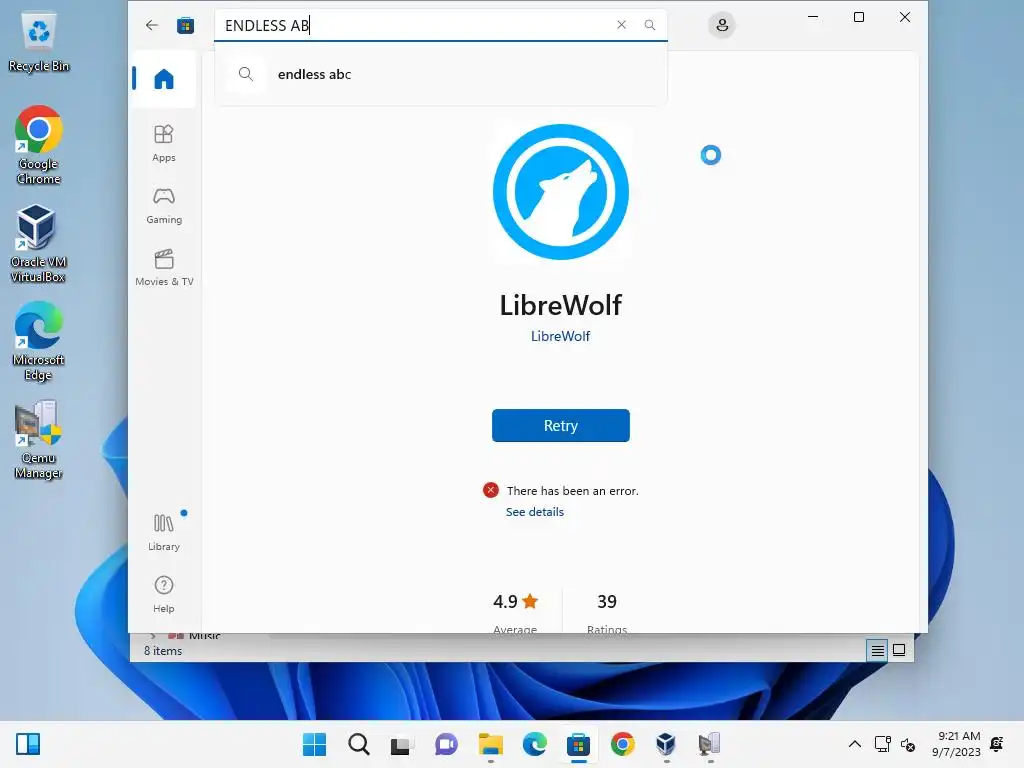Click the network status tray icon

tap(883, 744)
